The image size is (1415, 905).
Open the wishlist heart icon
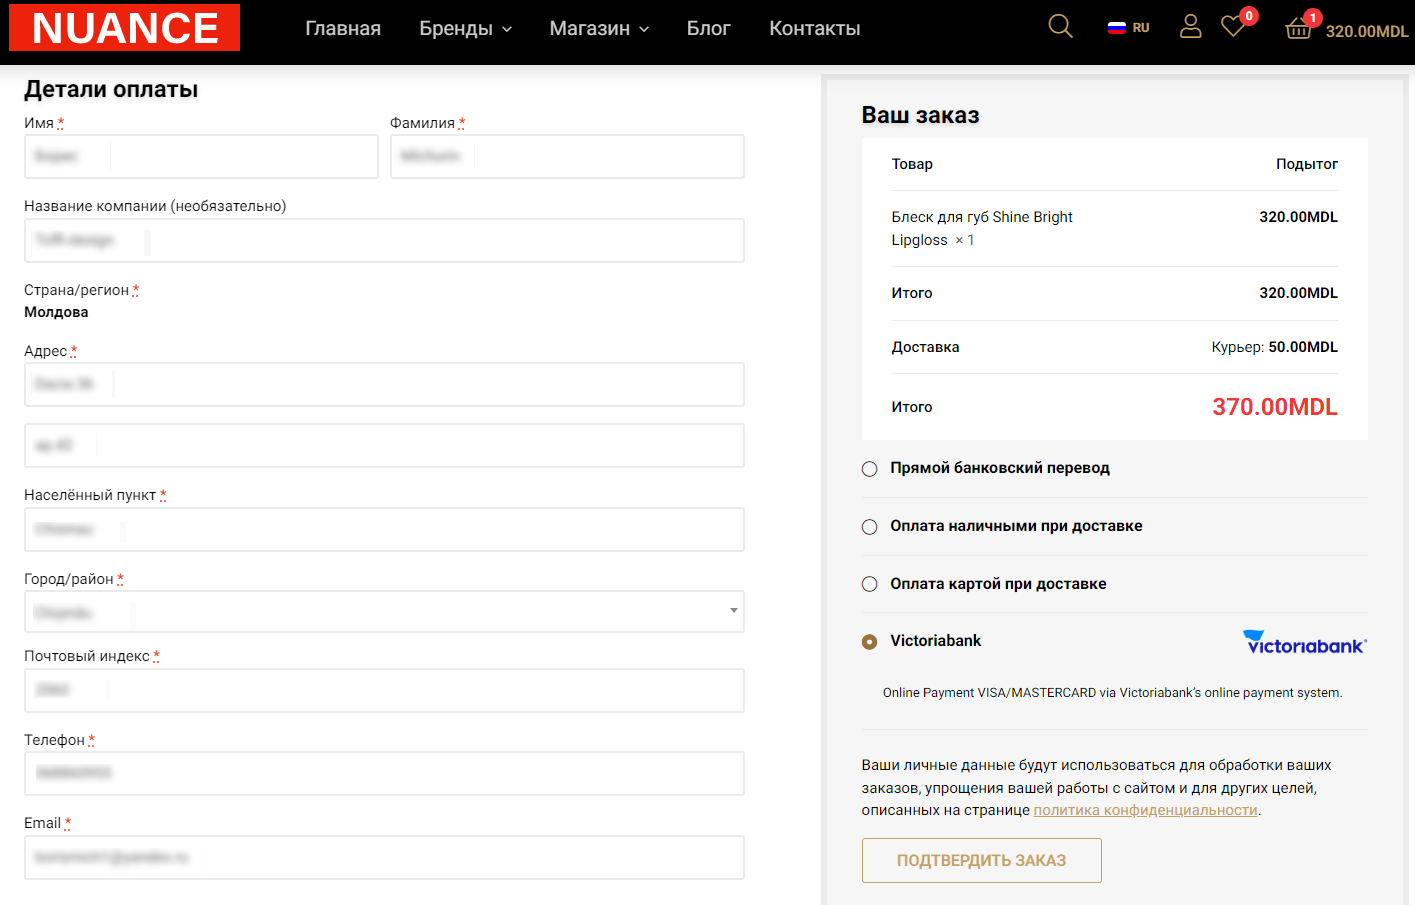pos(1233,27)
